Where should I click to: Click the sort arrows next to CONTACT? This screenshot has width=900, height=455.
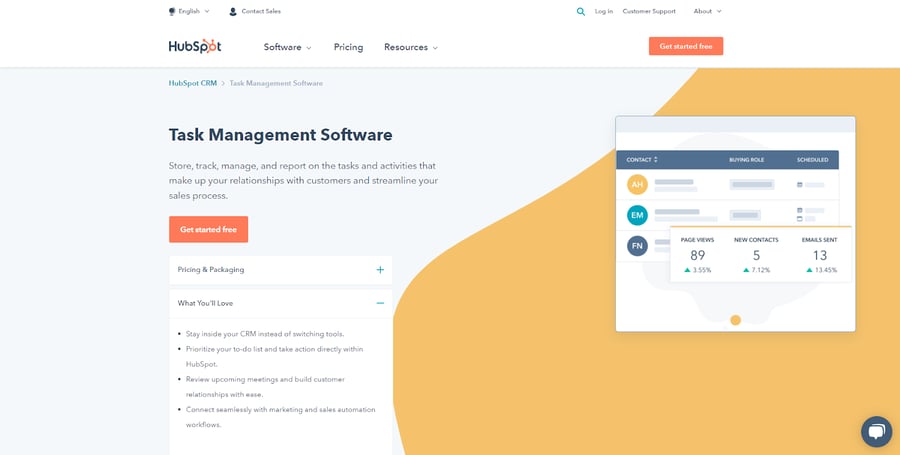[x=655, y=160]
